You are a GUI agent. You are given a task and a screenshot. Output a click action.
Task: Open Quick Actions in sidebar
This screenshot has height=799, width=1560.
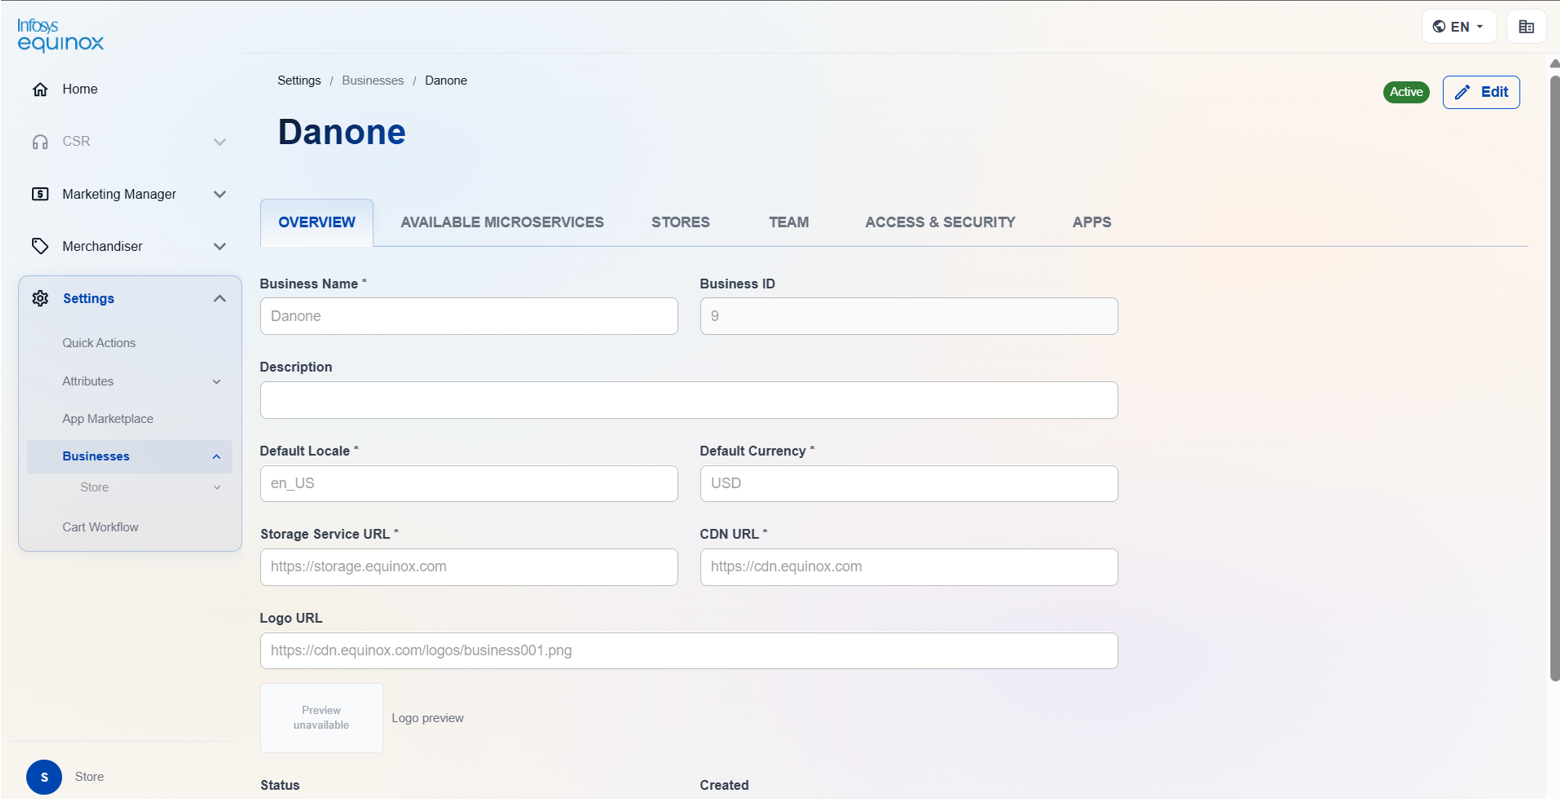pyautogui.click(x=99, y=343)
